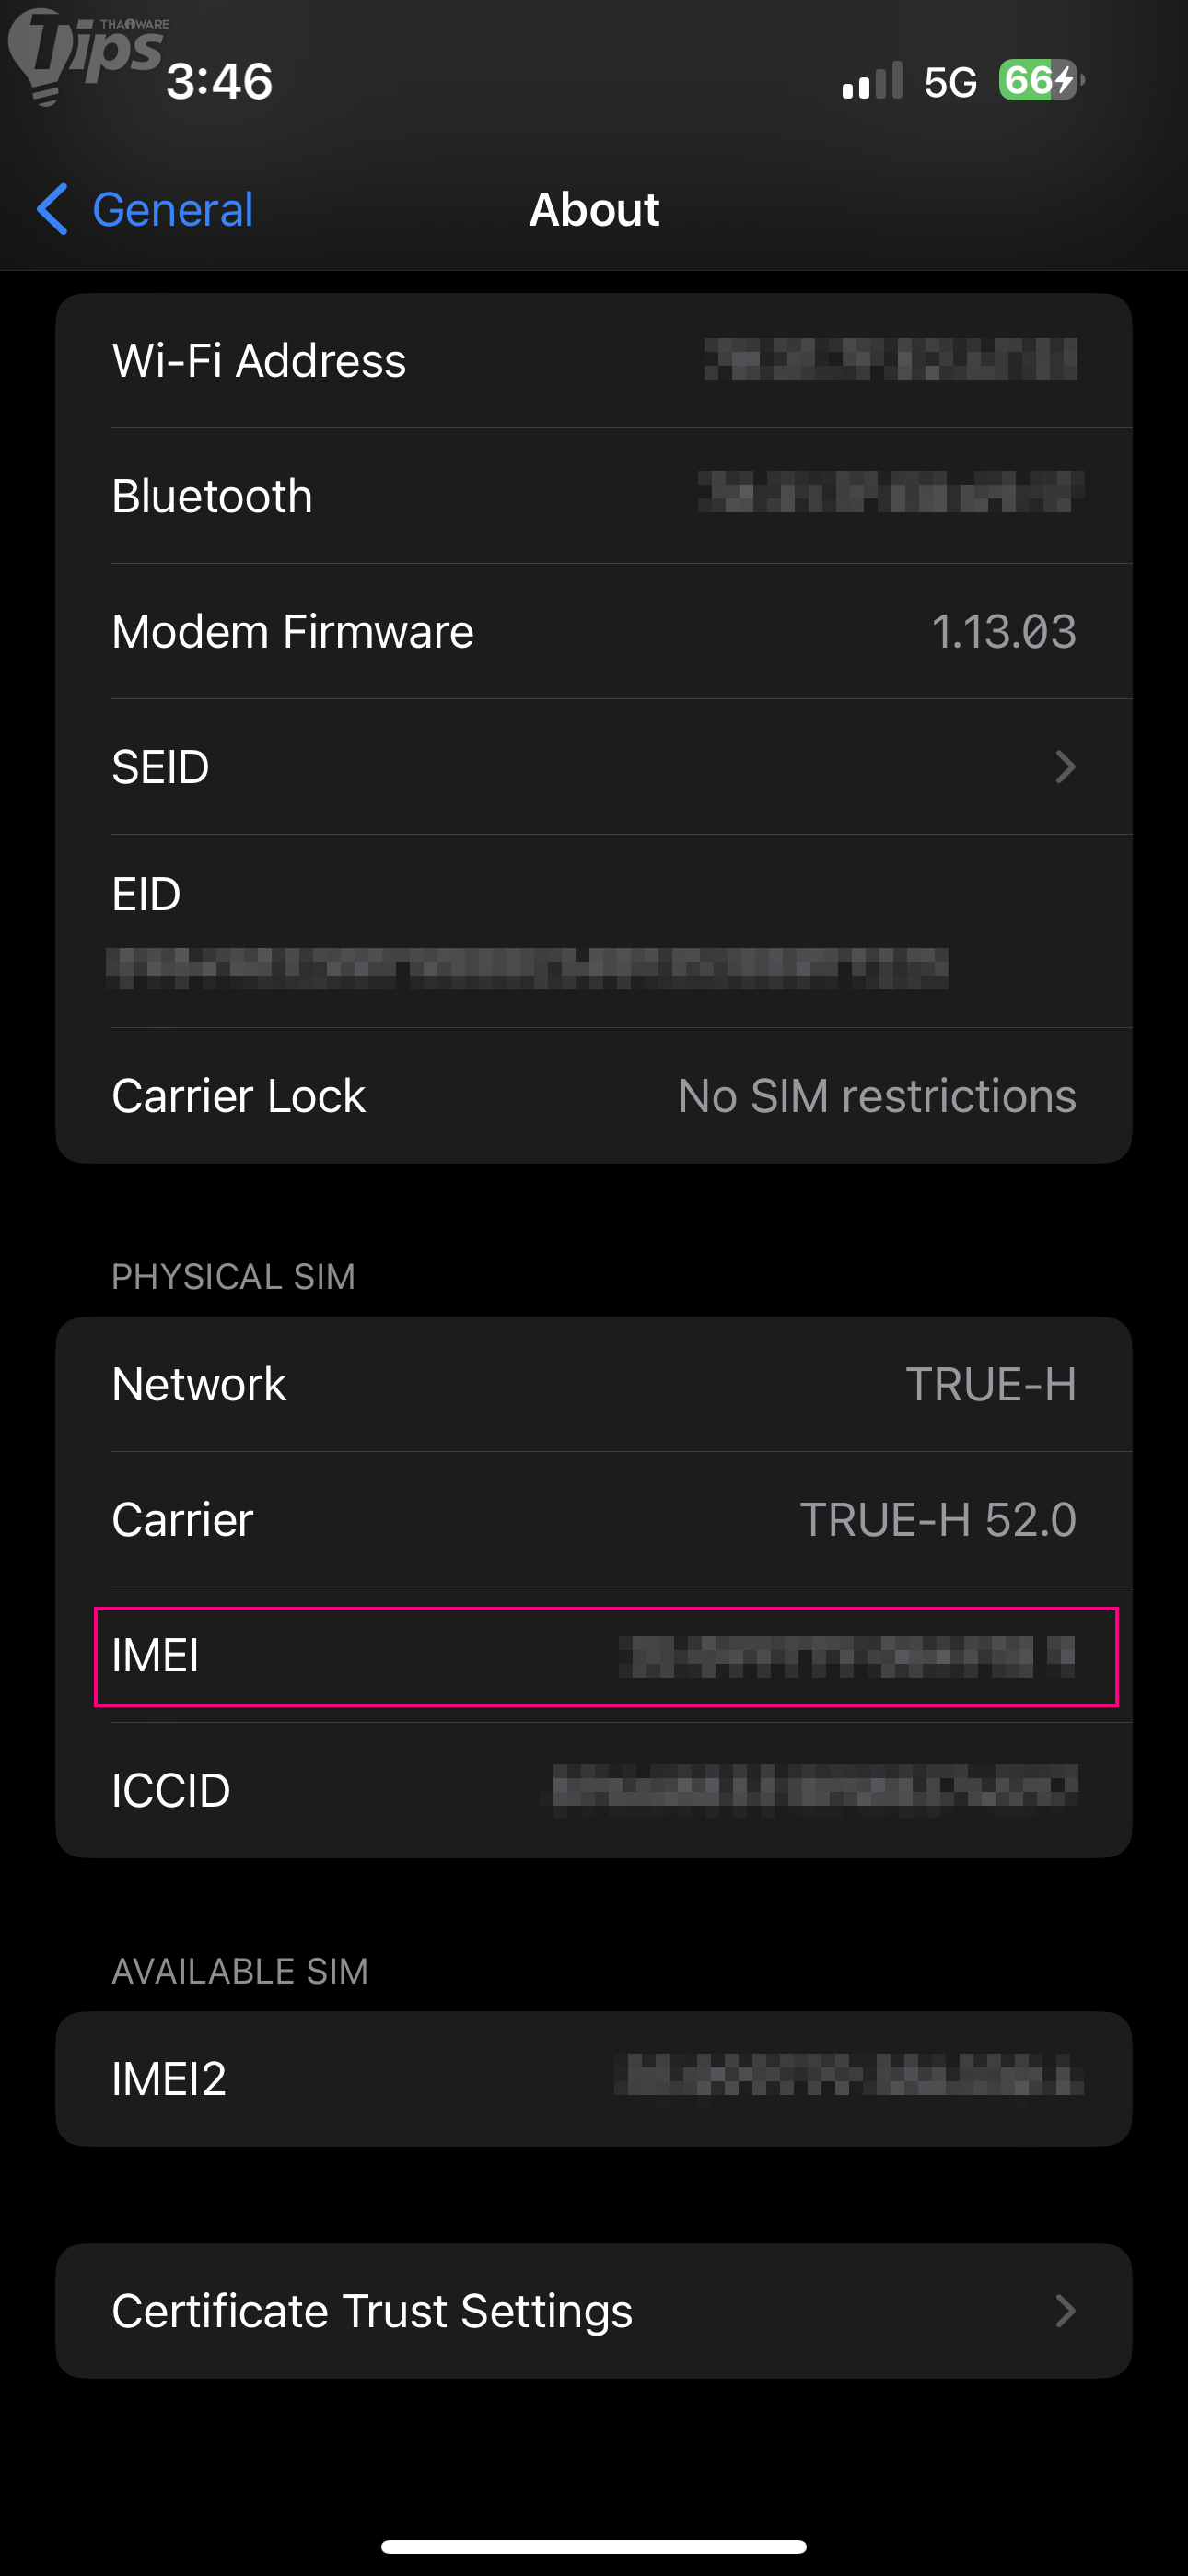The height and width of the screenshot is (2576, 1188).
Task: Tap the home indicator bar
Action: 594,2546
